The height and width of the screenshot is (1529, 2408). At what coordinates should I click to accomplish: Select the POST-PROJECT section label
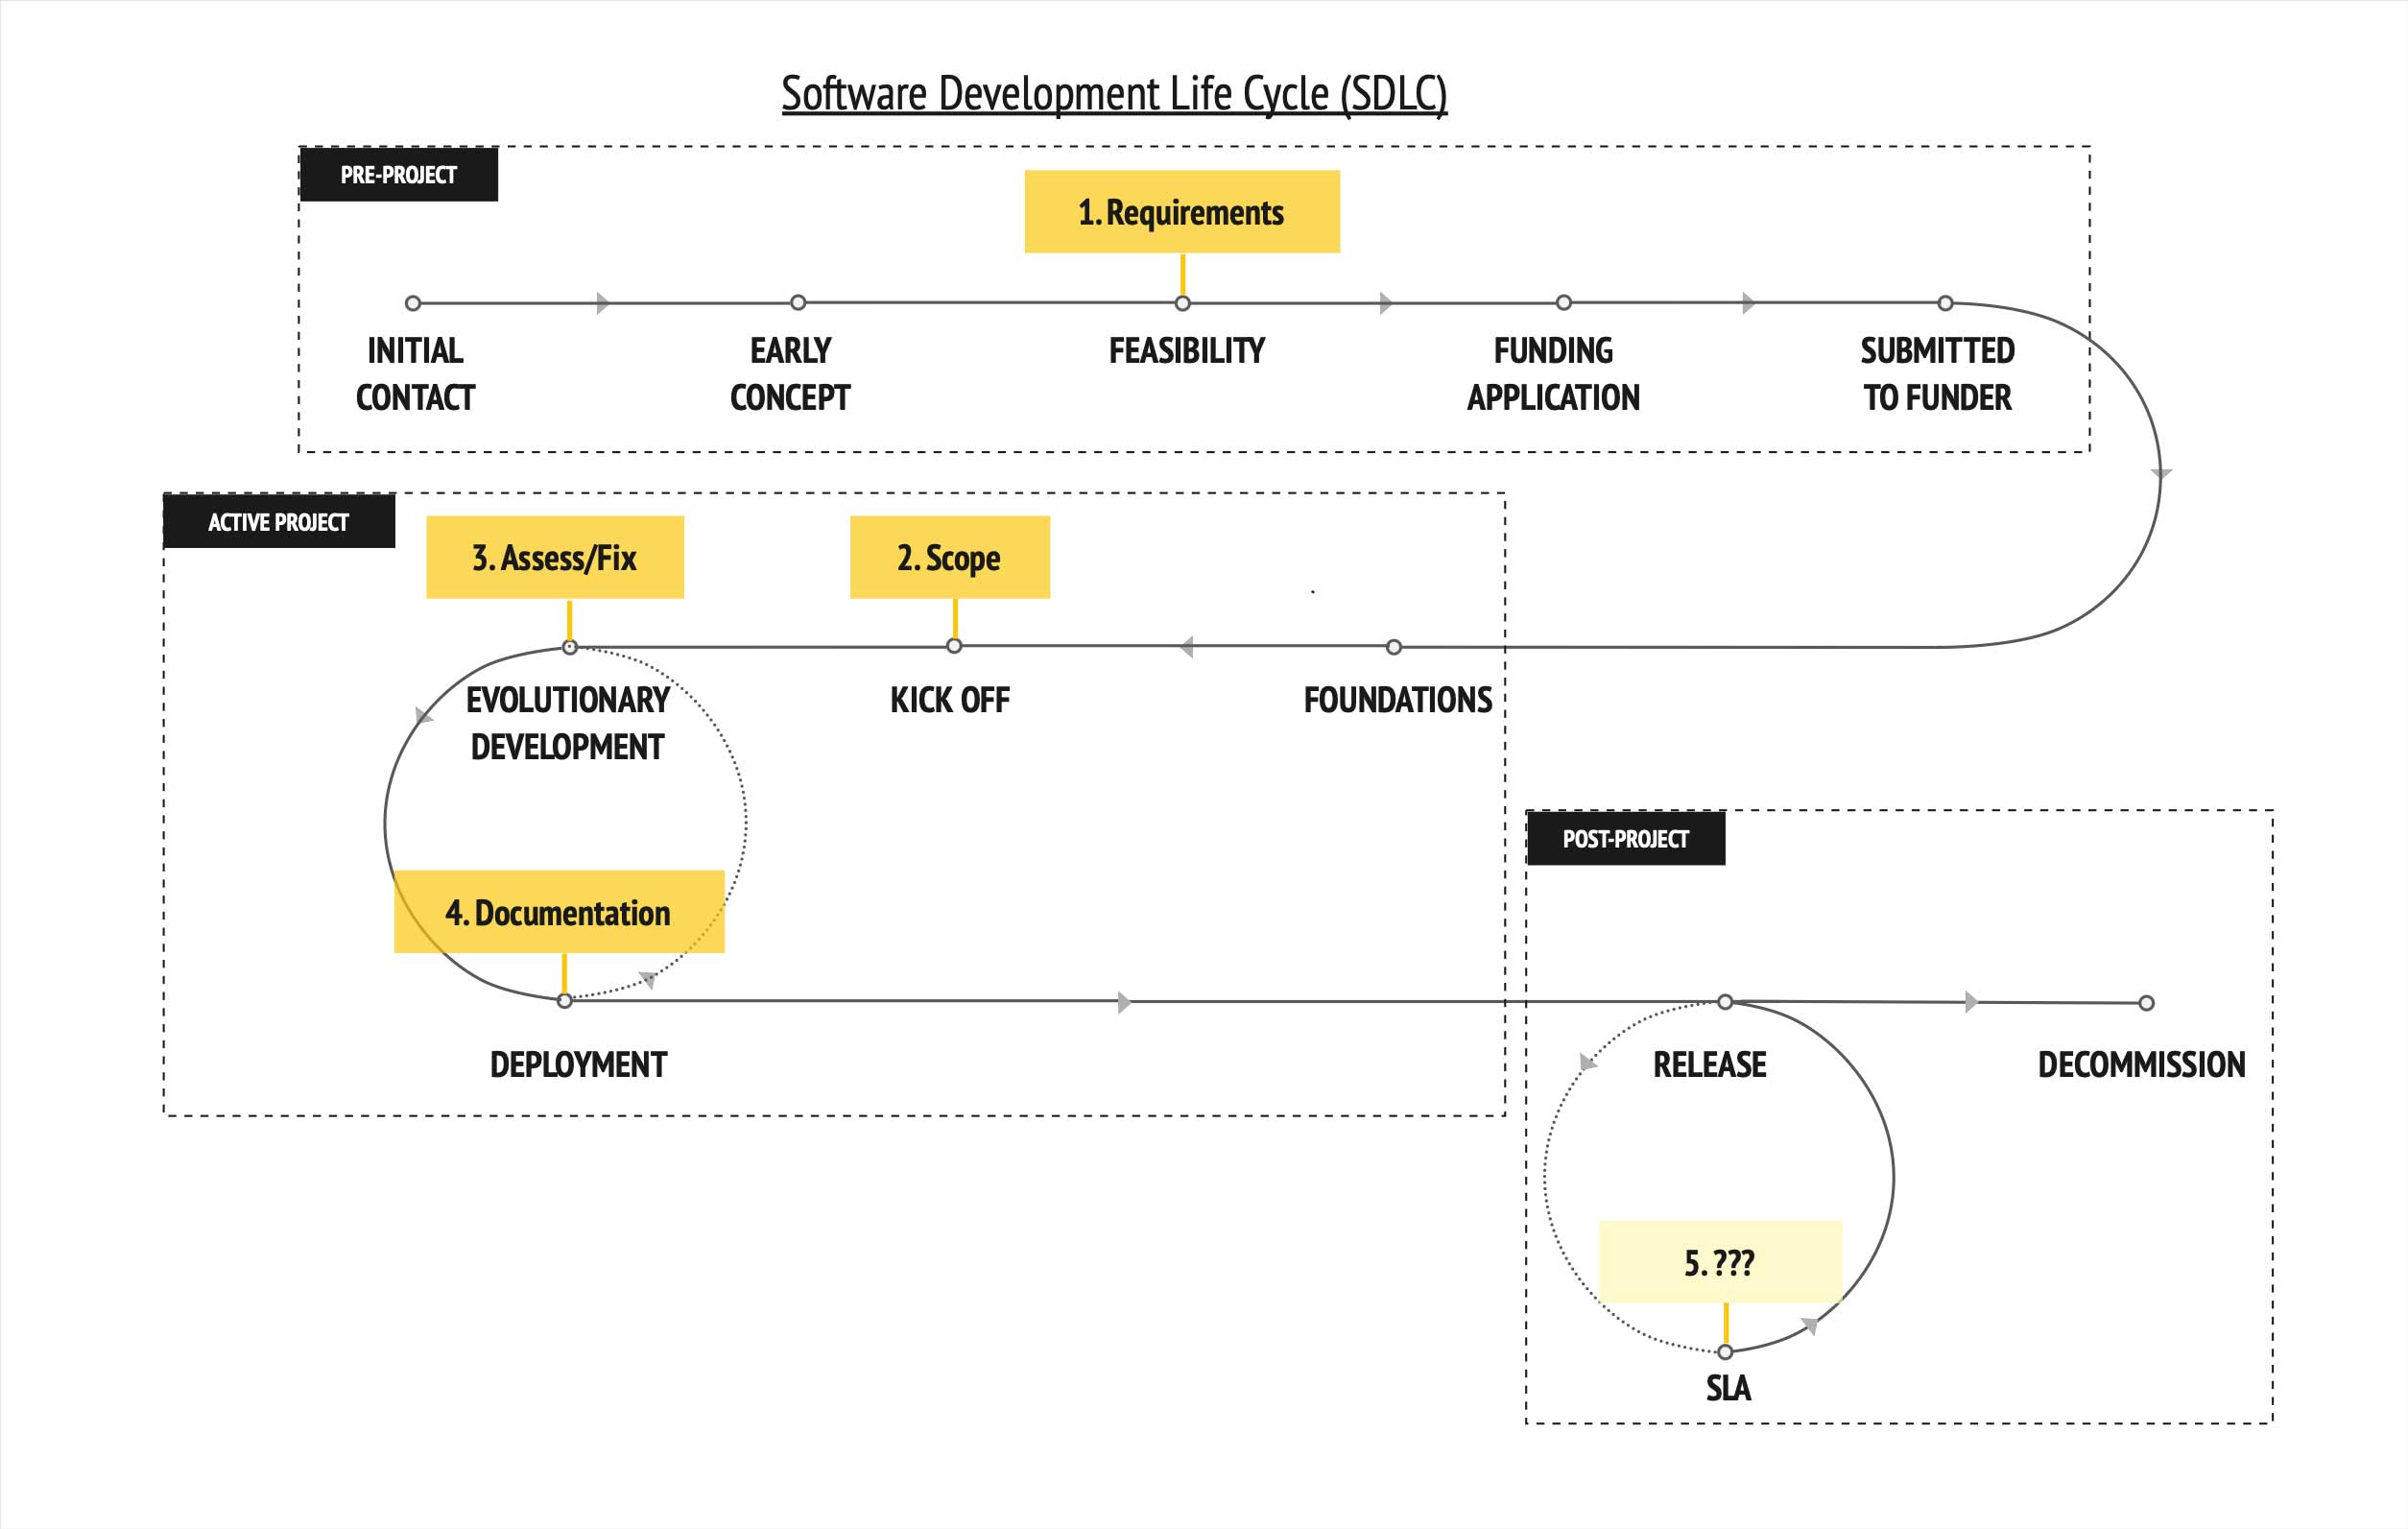coord(1626,839)
